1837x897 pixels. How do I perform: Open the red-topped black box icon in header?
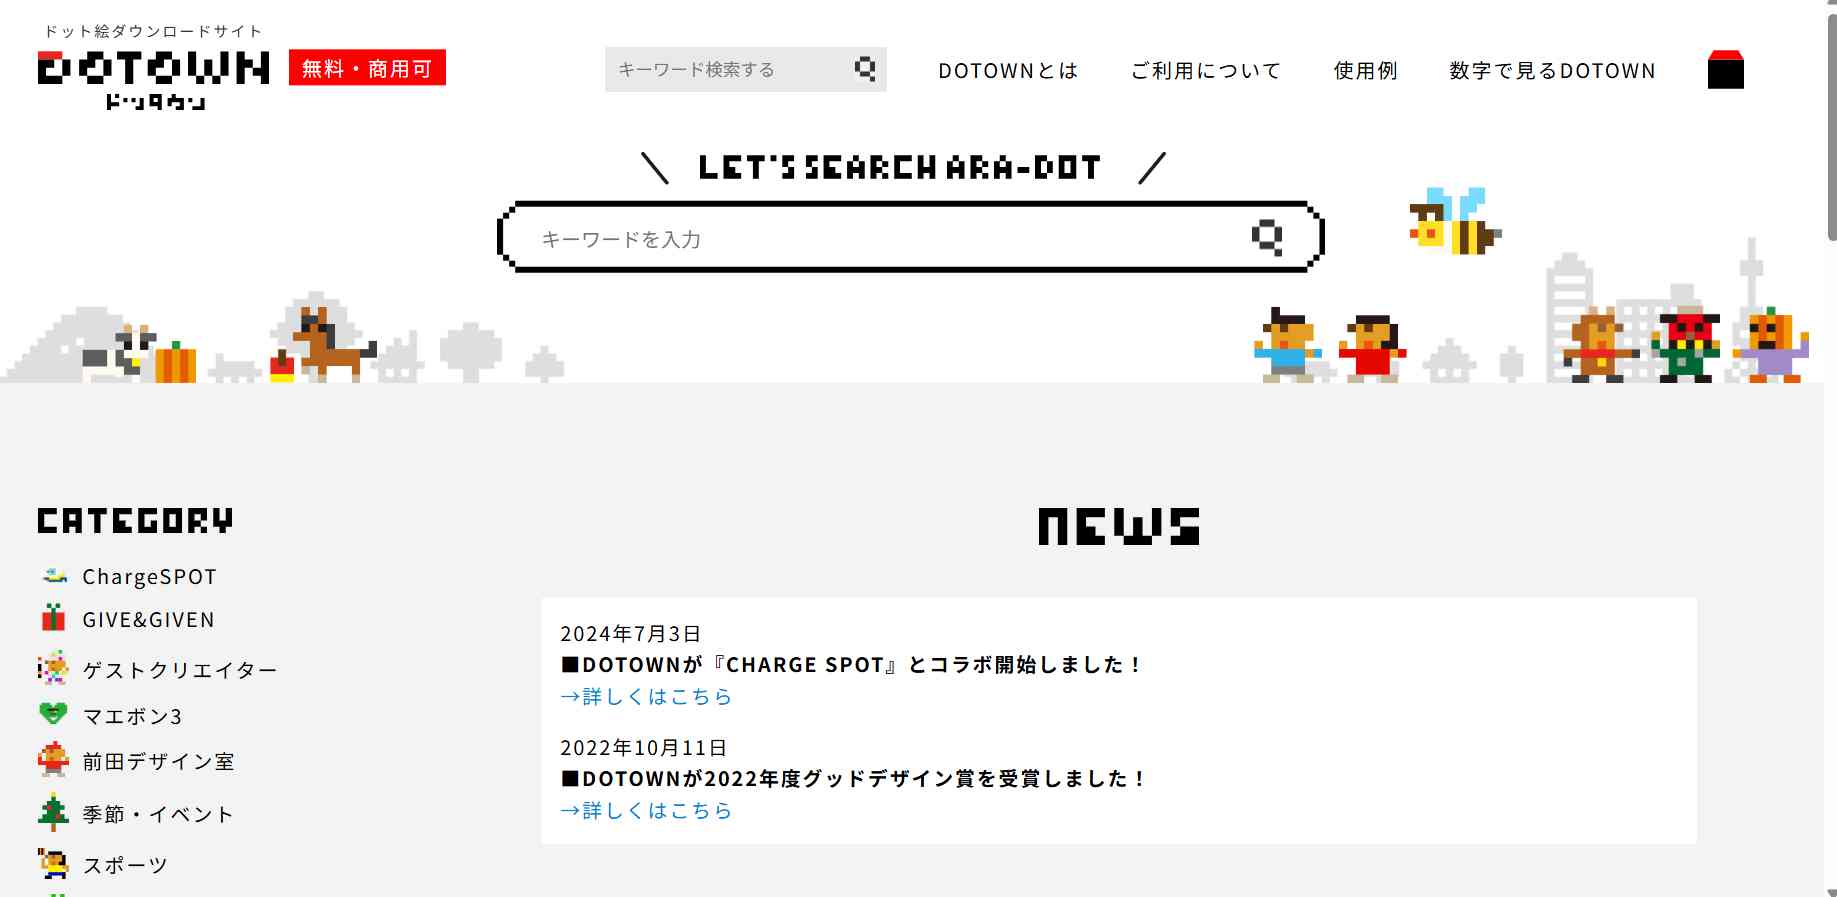[1725, 70]
